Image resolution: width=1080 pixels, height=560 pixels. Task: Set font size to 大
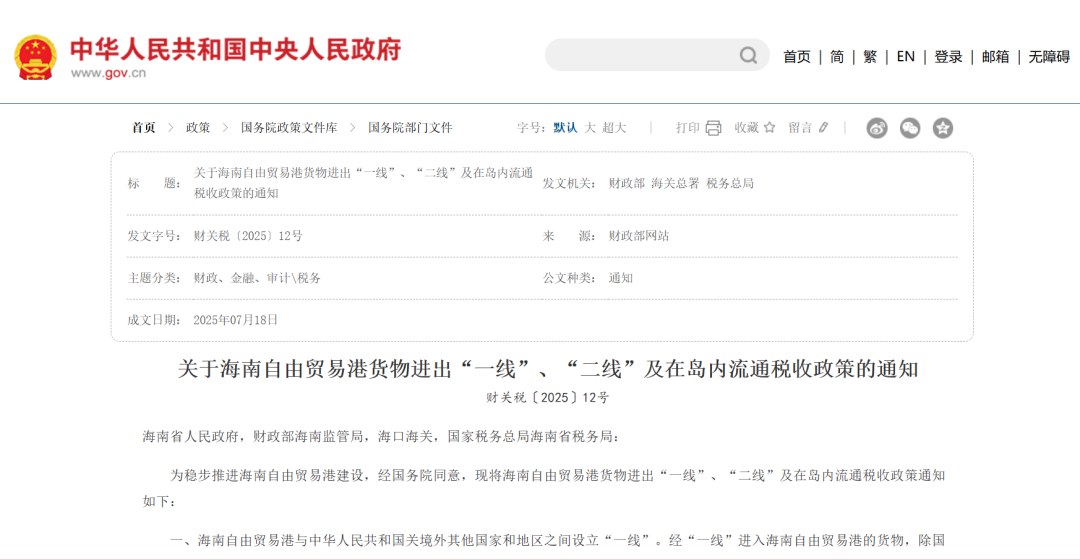click(x=590, y=127)
